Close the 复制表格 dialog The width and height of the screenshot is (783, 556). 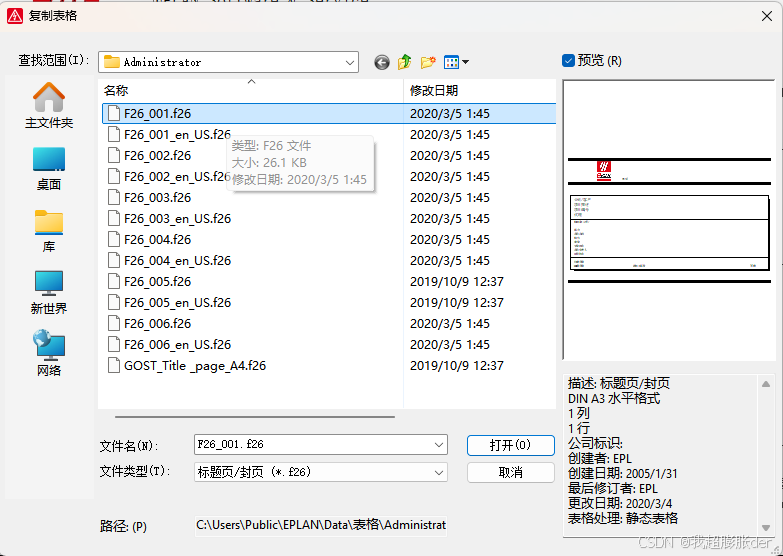(767, 16)
